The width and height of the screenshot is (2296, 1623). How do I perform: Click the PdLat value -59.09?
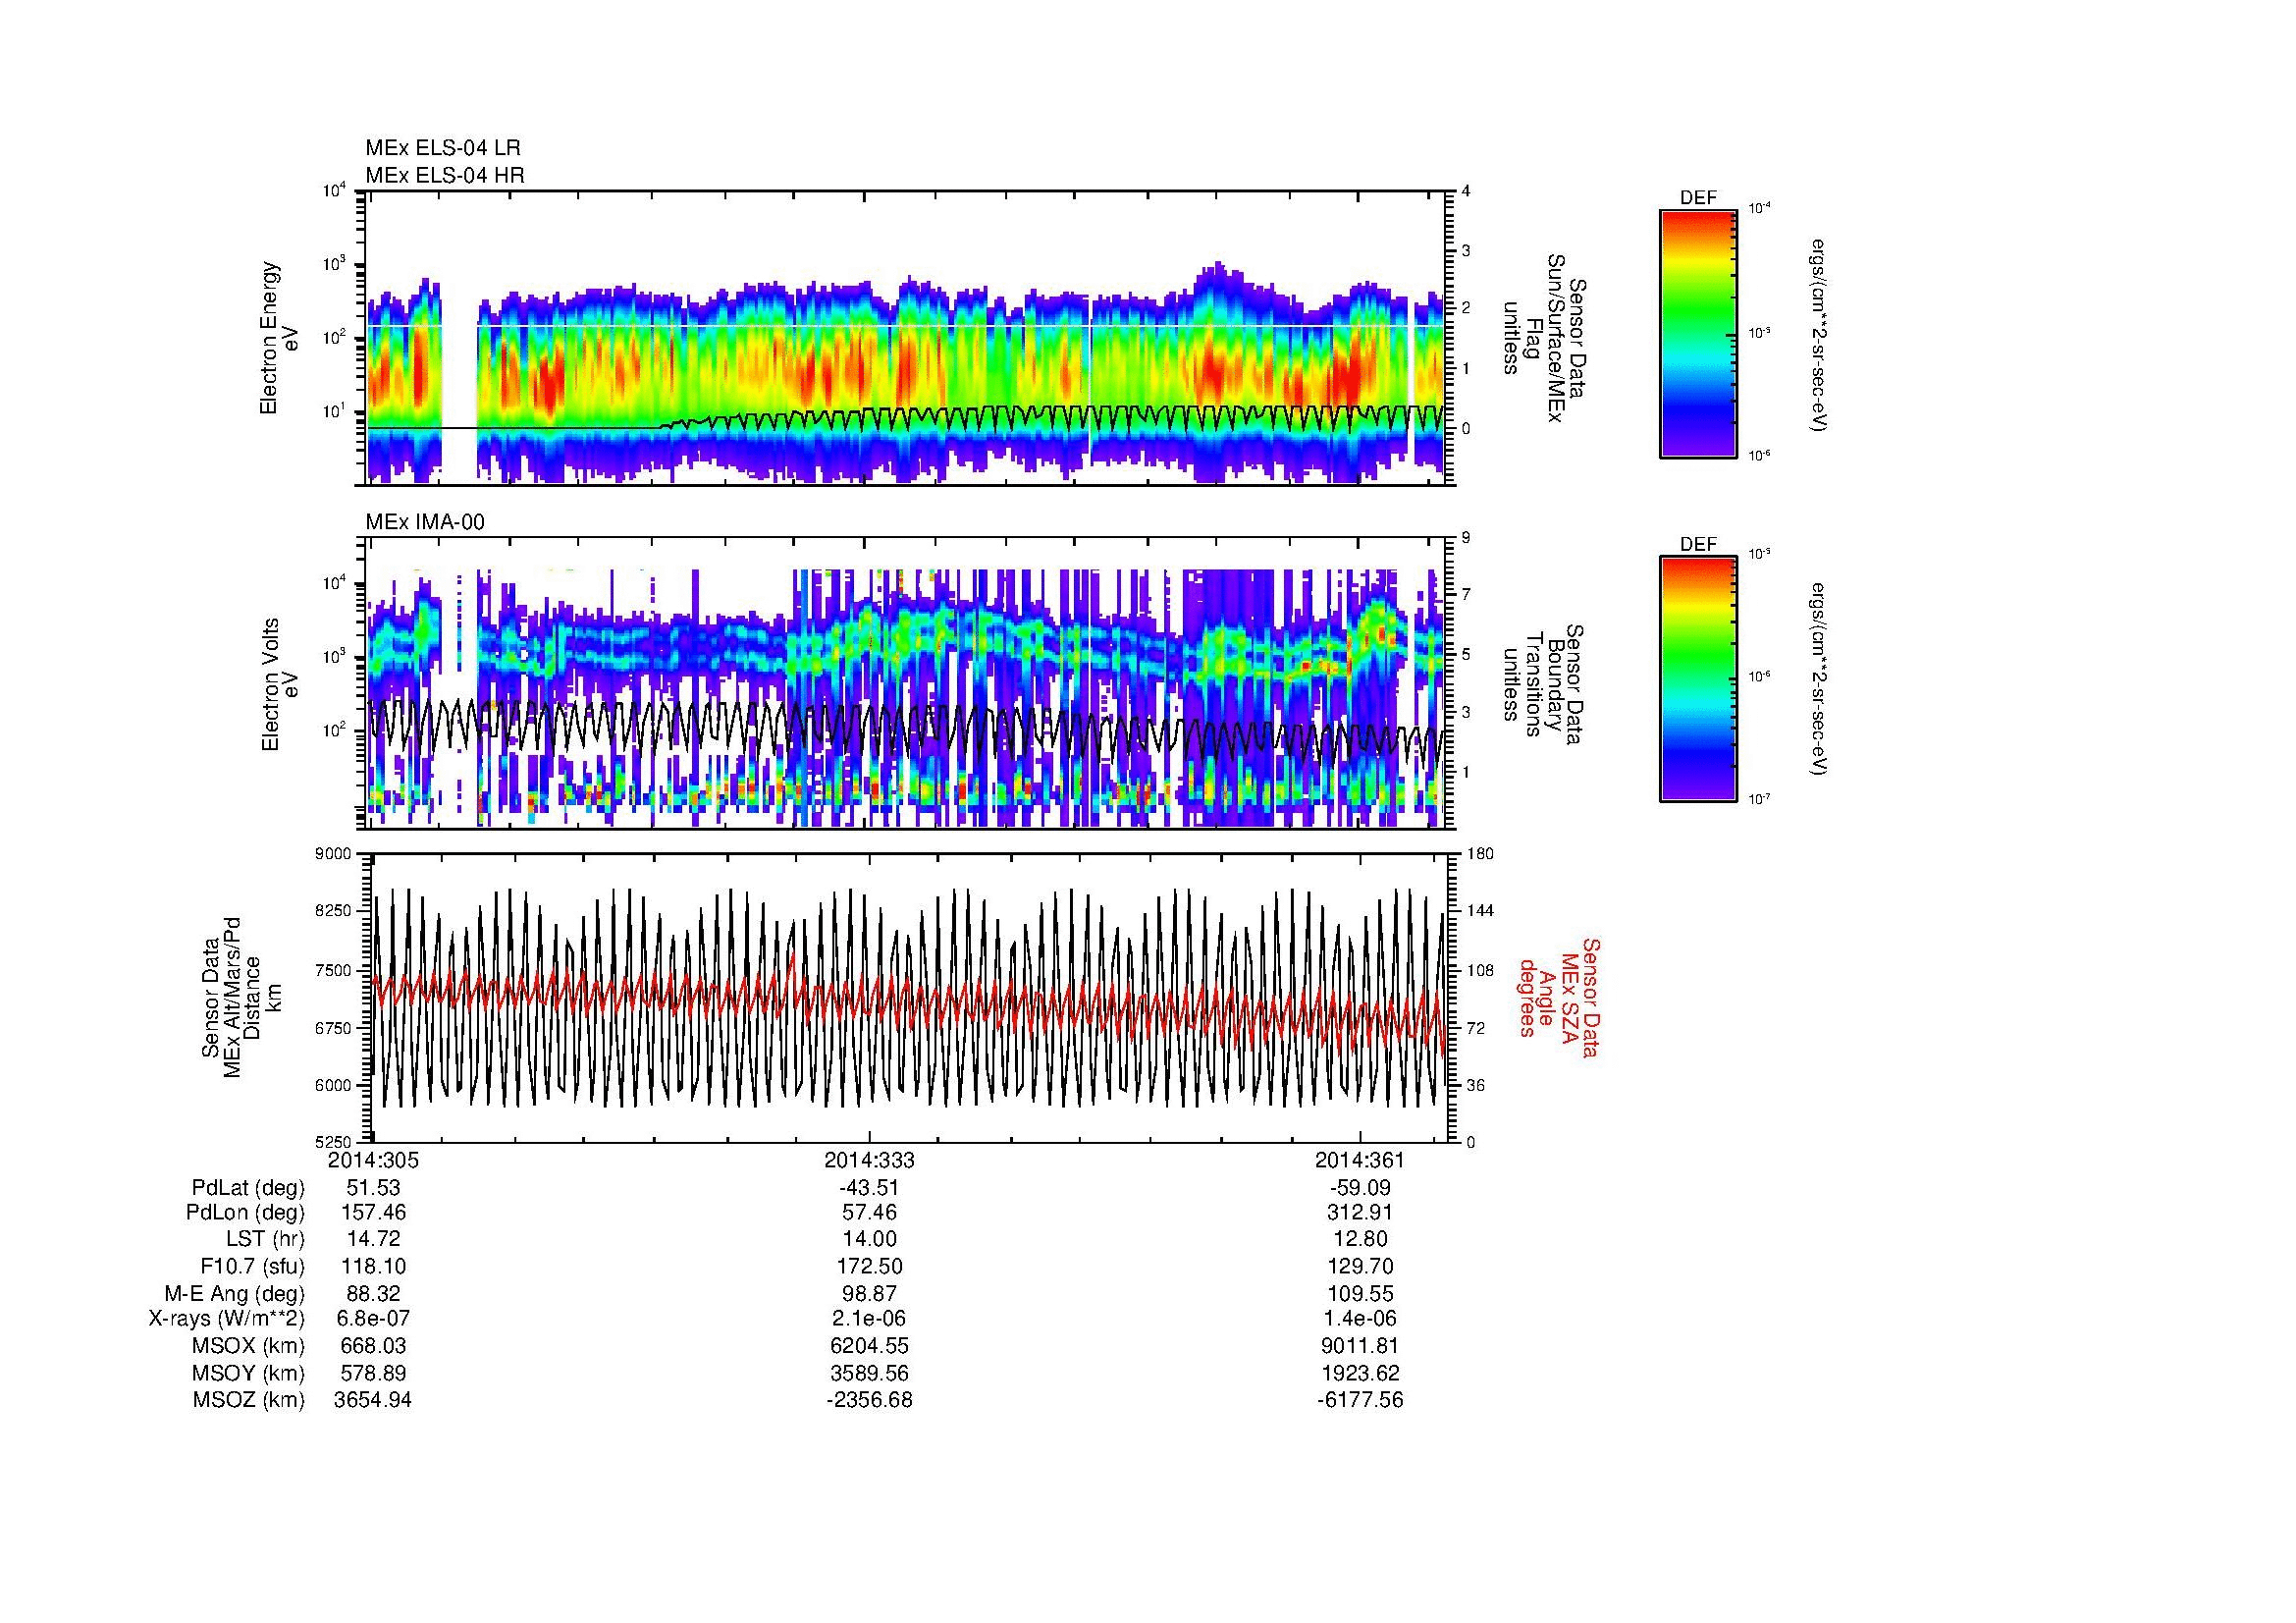pos(1360,1188)
